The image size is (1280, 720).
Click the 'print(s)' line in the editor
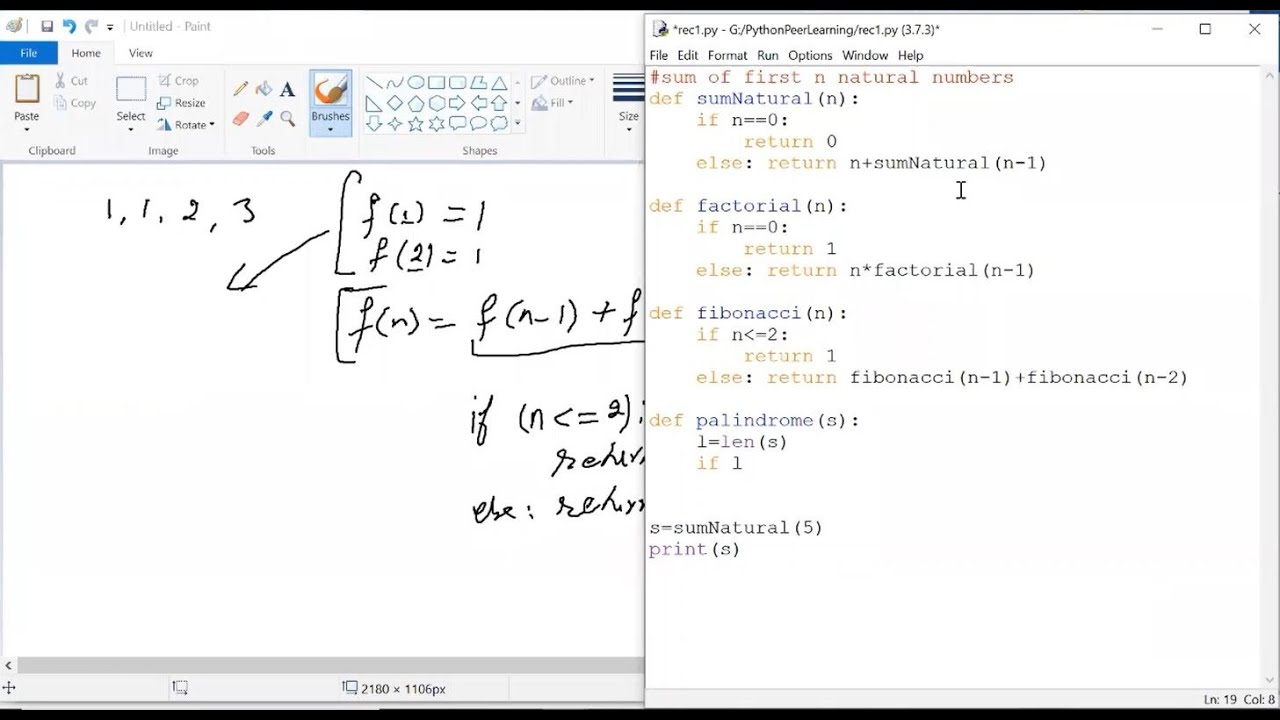pyautogui.click(x=694, y=549)
